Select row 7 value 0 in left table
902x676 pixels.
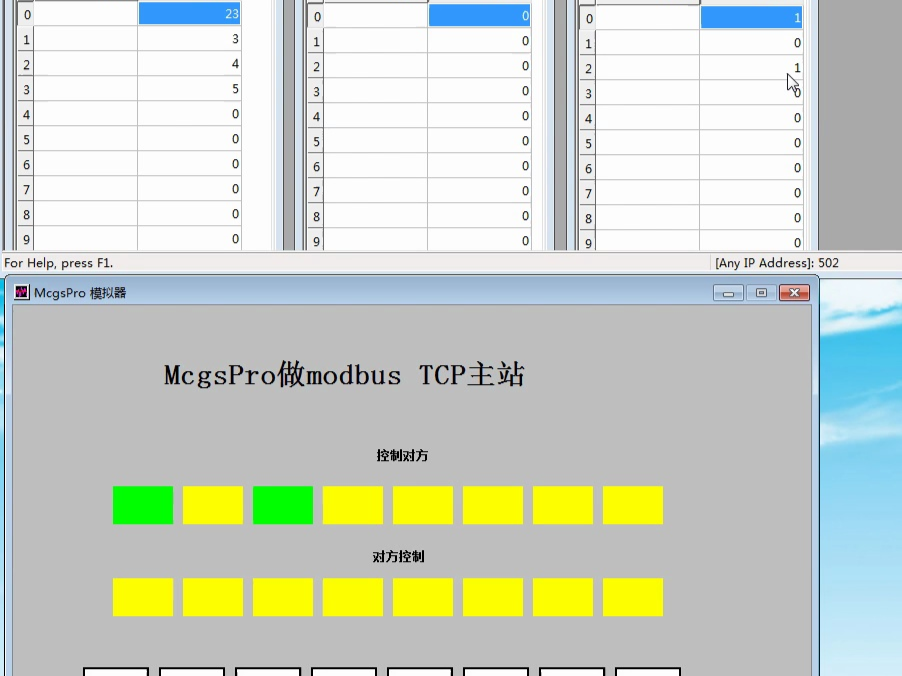(x=189, y=189)
